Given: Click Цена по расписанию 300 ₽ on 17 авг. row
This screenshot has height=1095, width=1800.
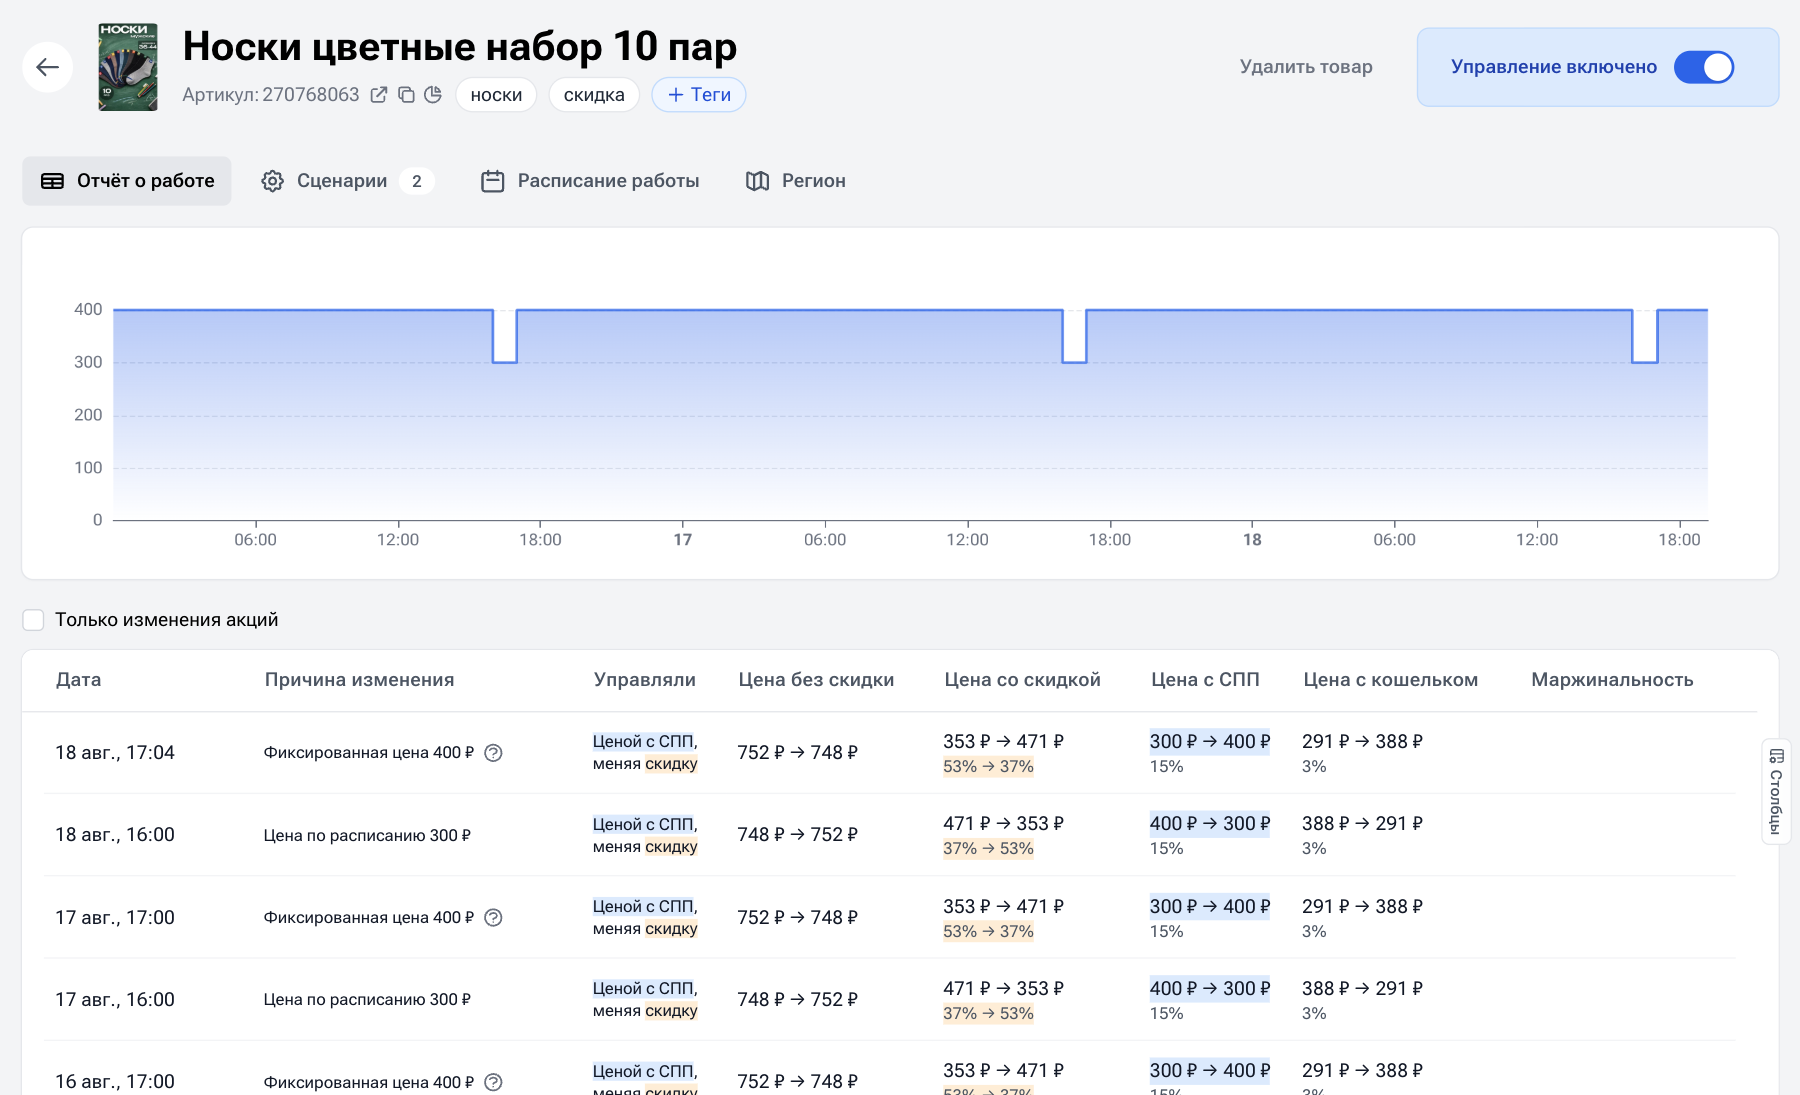Looking at the screenshot, I should (367, 1000).
